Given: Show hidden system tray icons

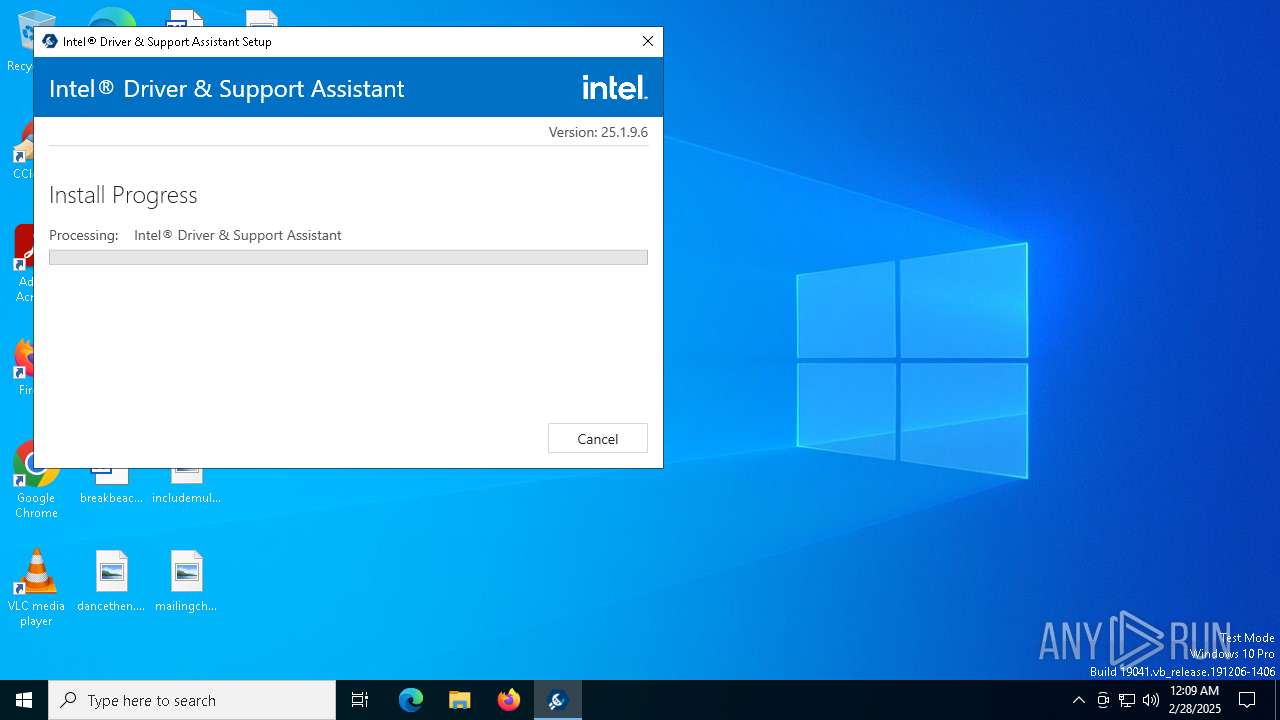Looking at the screenshot, I should pos(1078,700).
